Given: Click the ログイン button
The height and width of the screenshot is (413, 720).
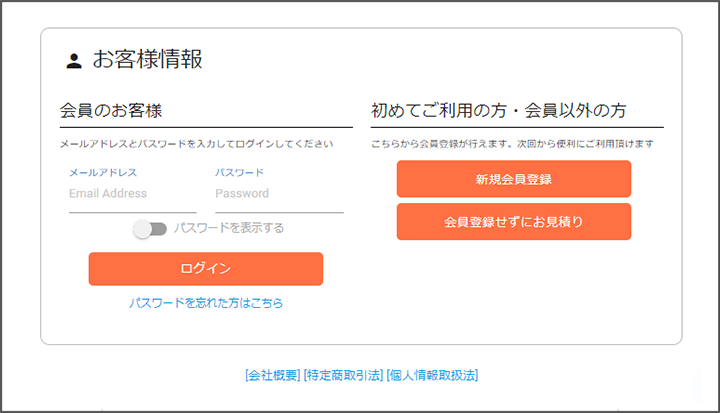Looking at the screenshot, I should 206,269.
